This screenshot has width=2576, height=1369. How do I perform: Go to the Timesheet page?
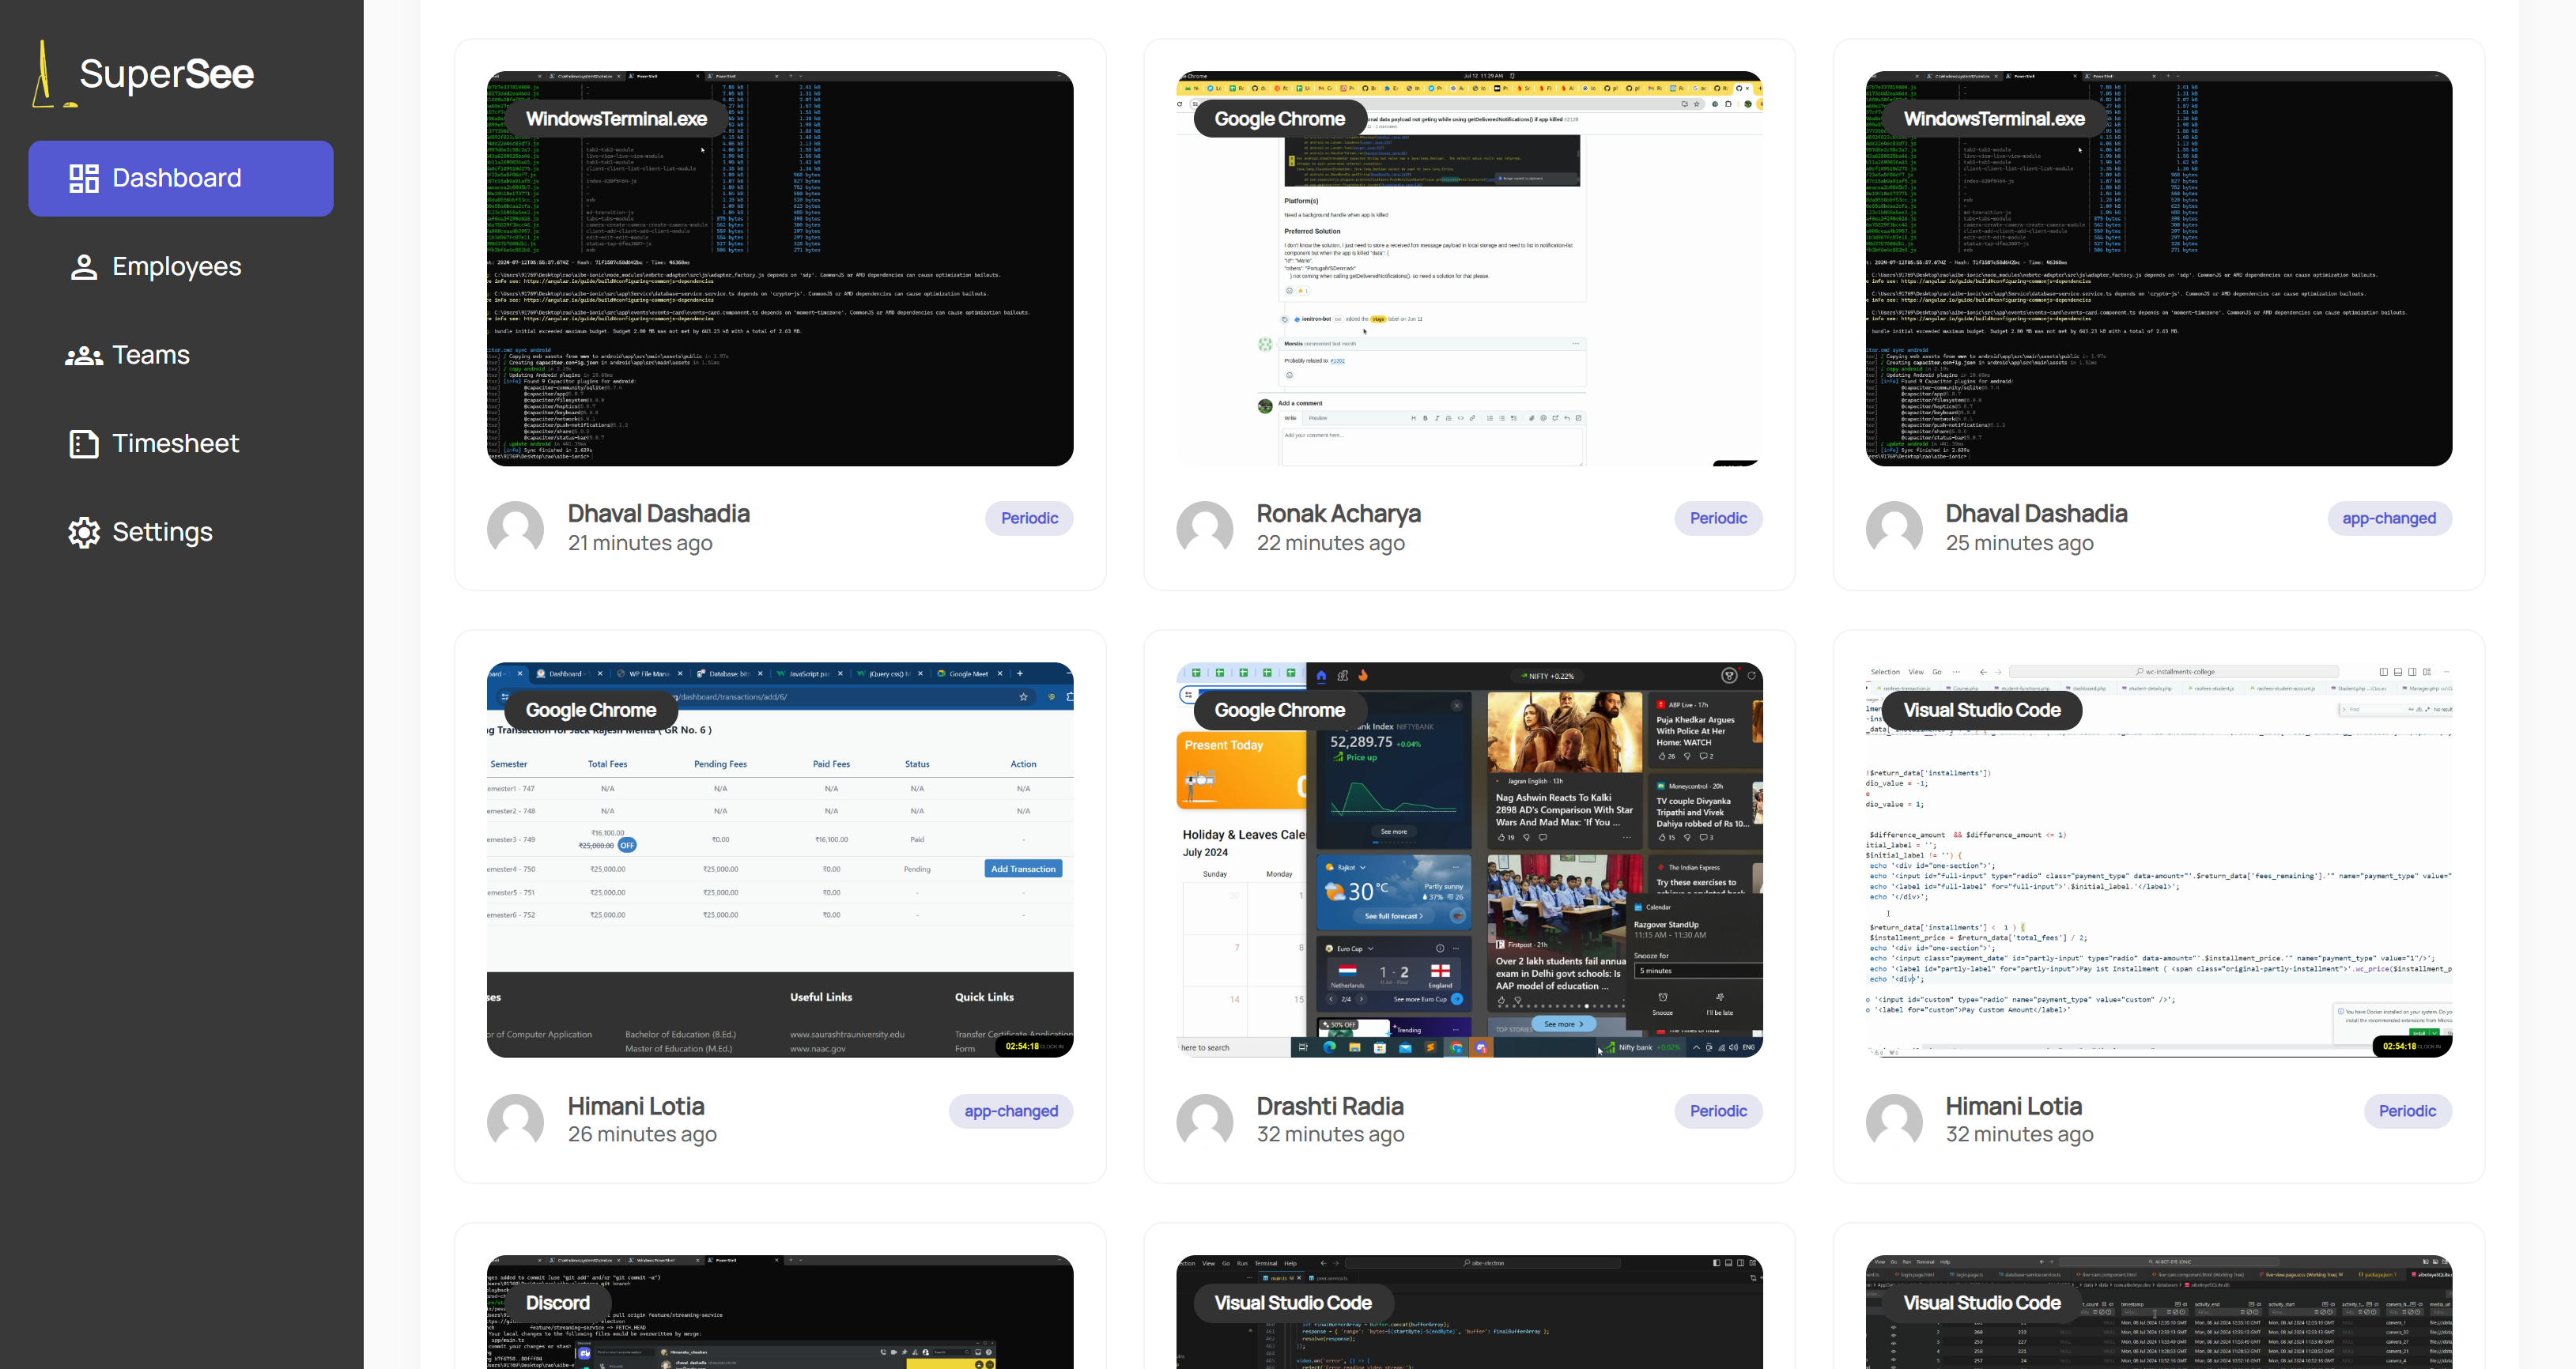[x=175, y=444]
